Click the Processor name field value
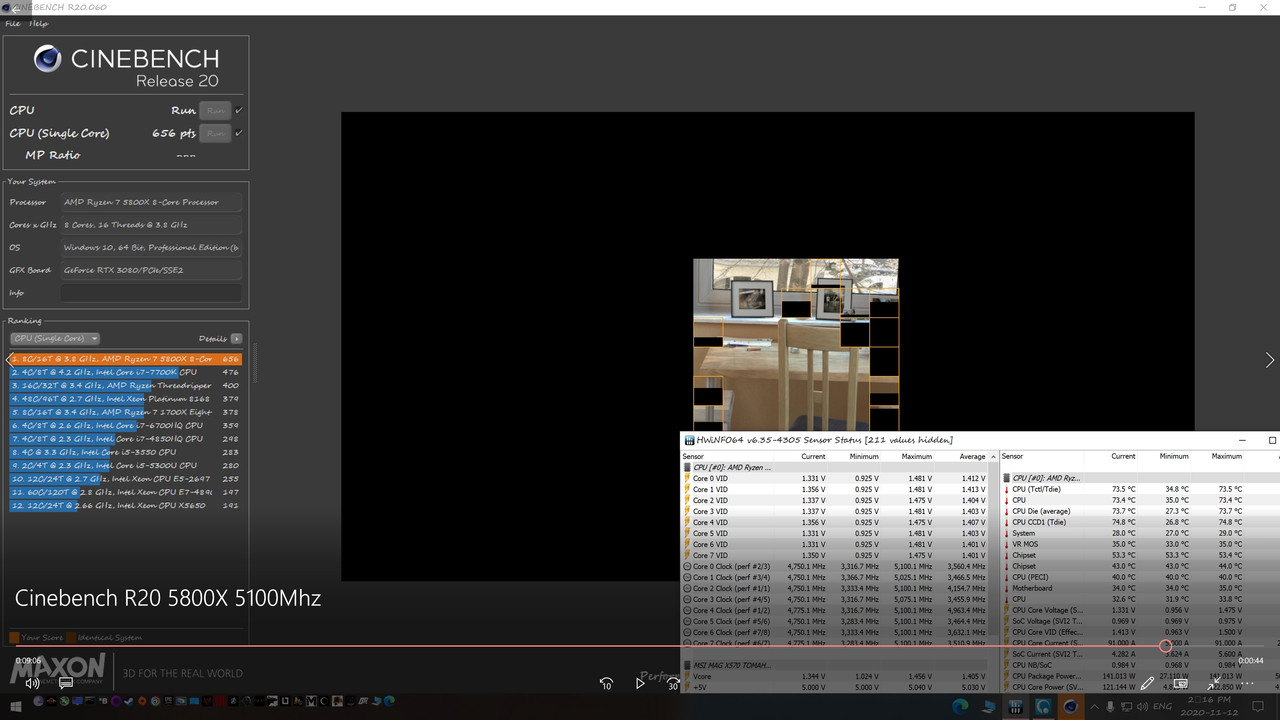 tap(151, 202)
